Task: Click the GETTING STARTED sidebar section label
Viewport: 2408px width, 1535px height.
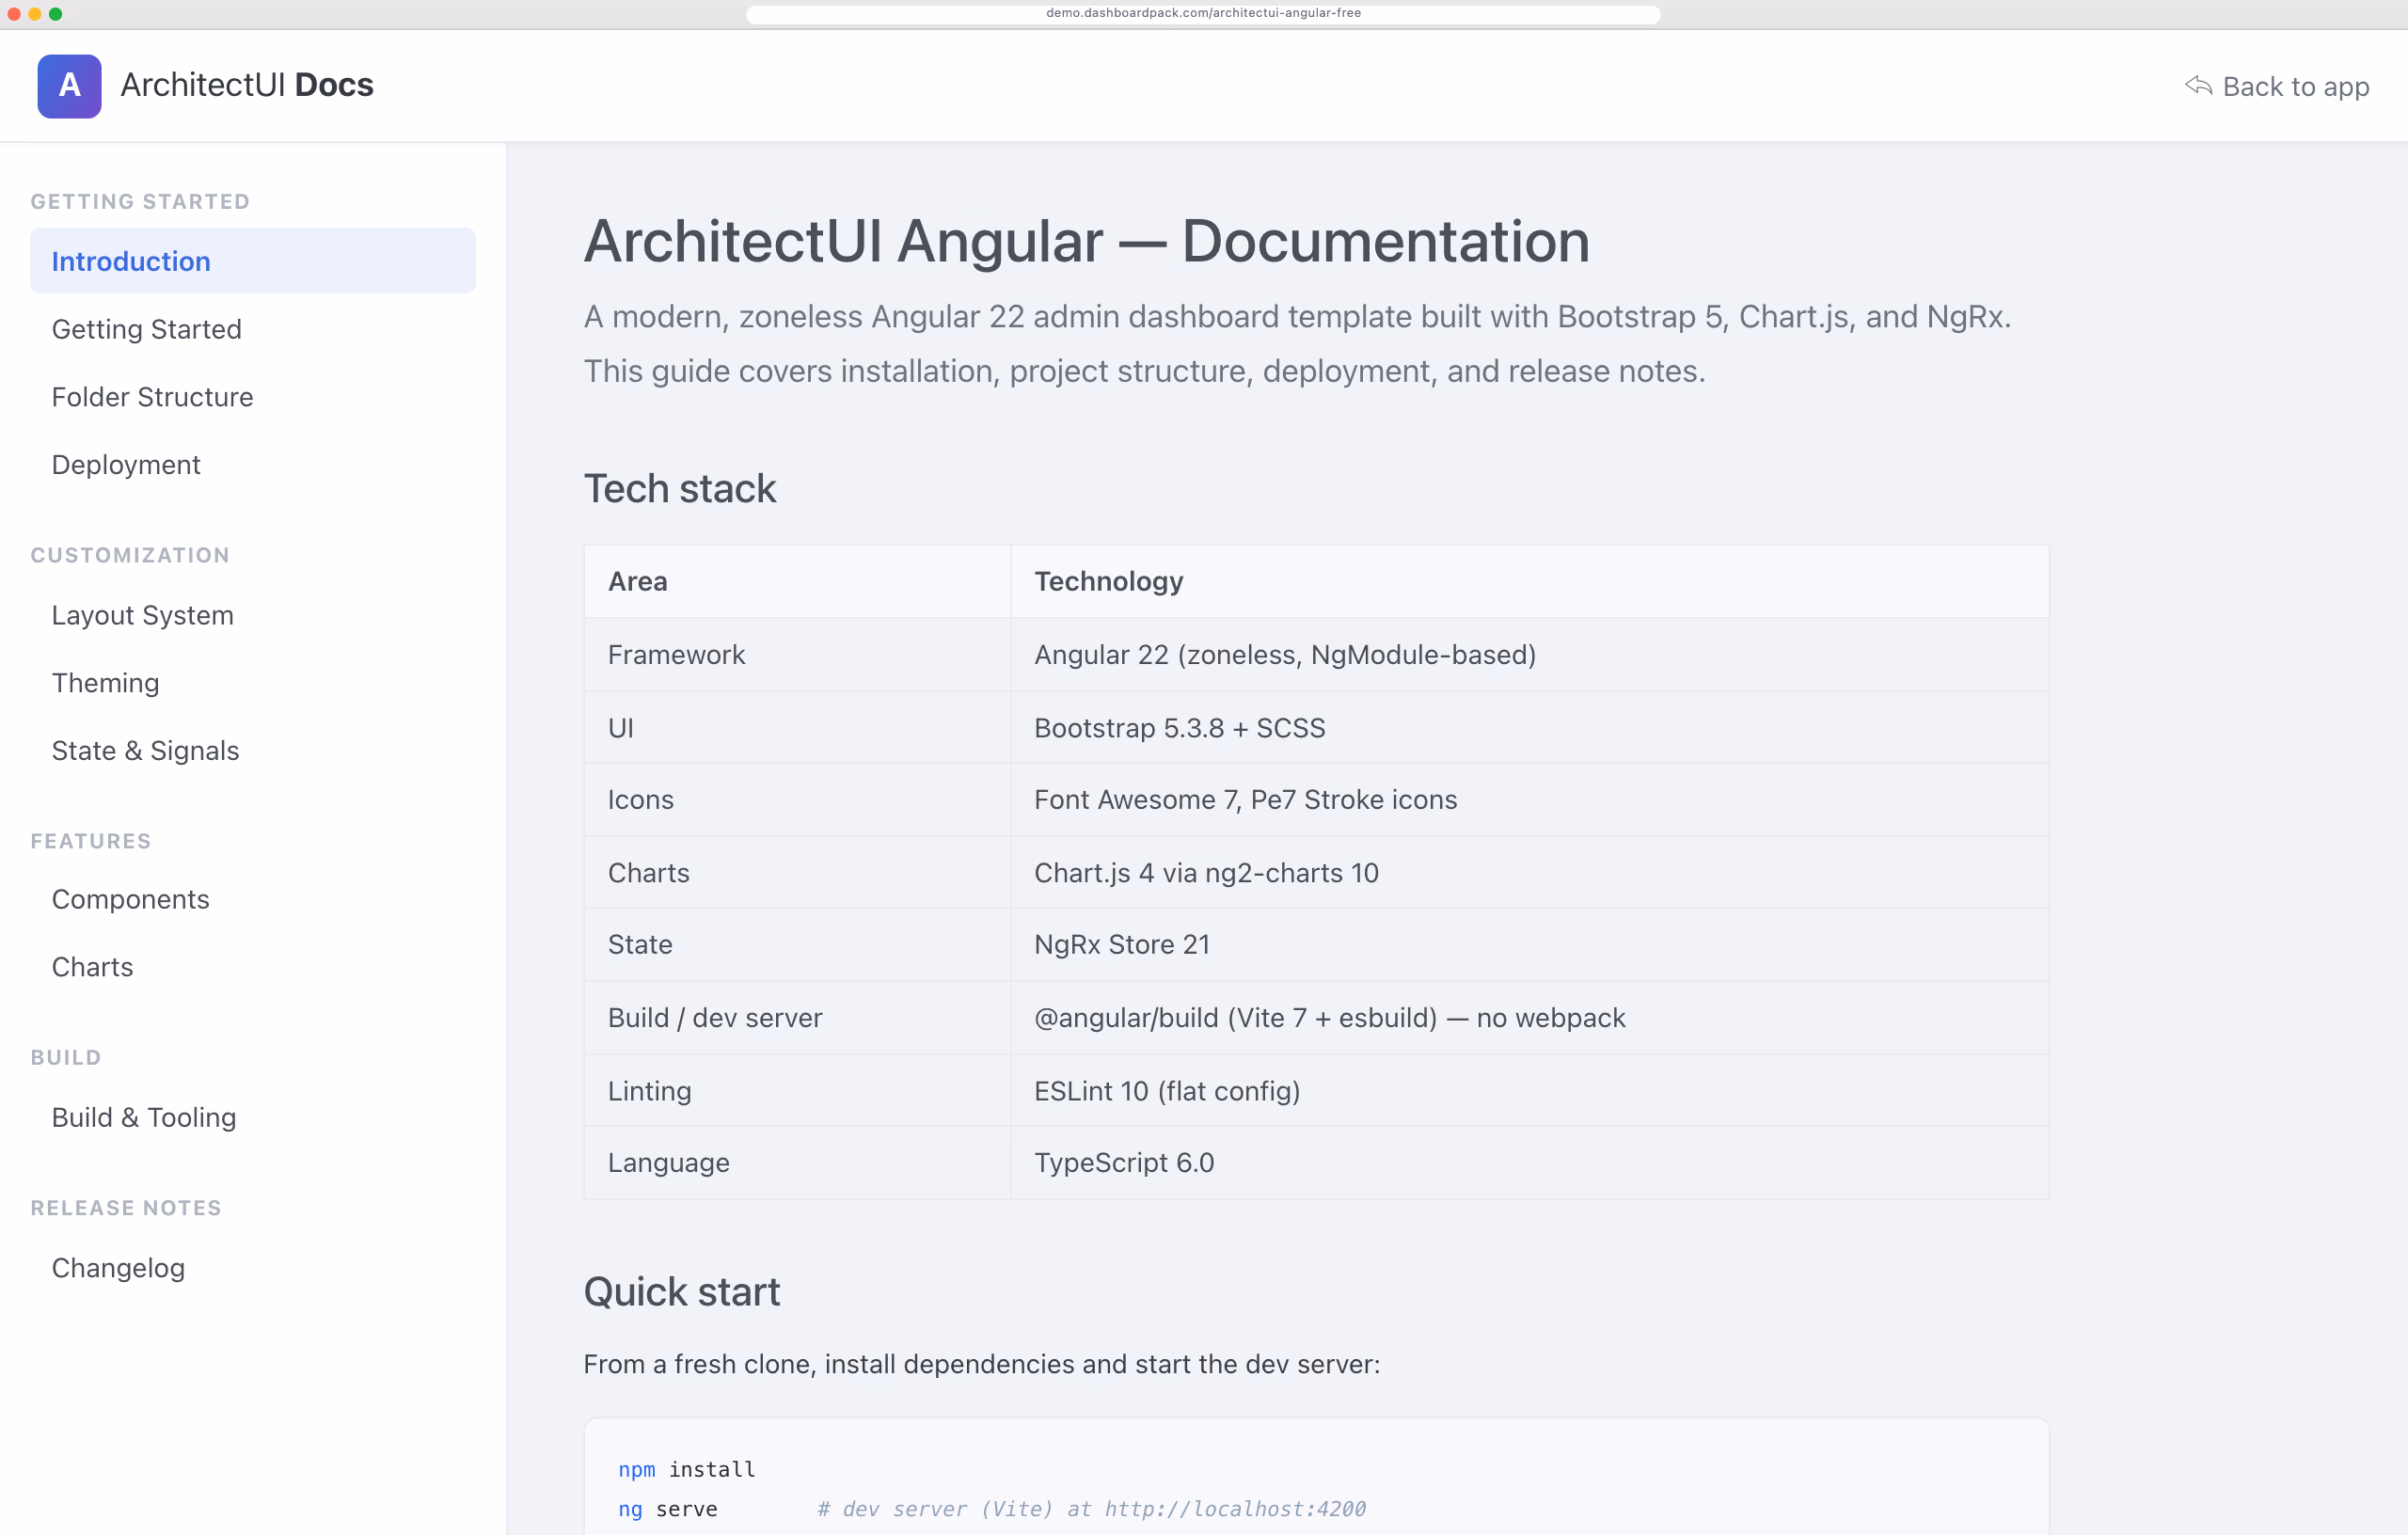Action: click(x=140, y=201)
